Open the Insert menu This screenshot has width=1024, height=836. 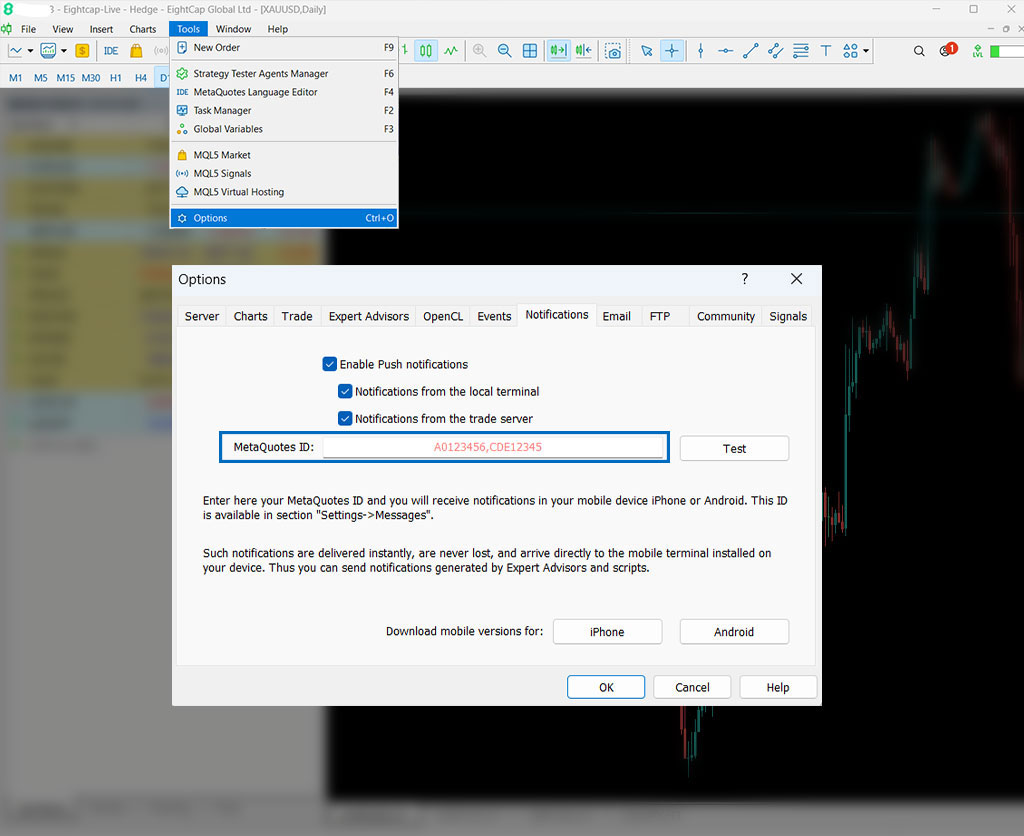coord(101,29)
